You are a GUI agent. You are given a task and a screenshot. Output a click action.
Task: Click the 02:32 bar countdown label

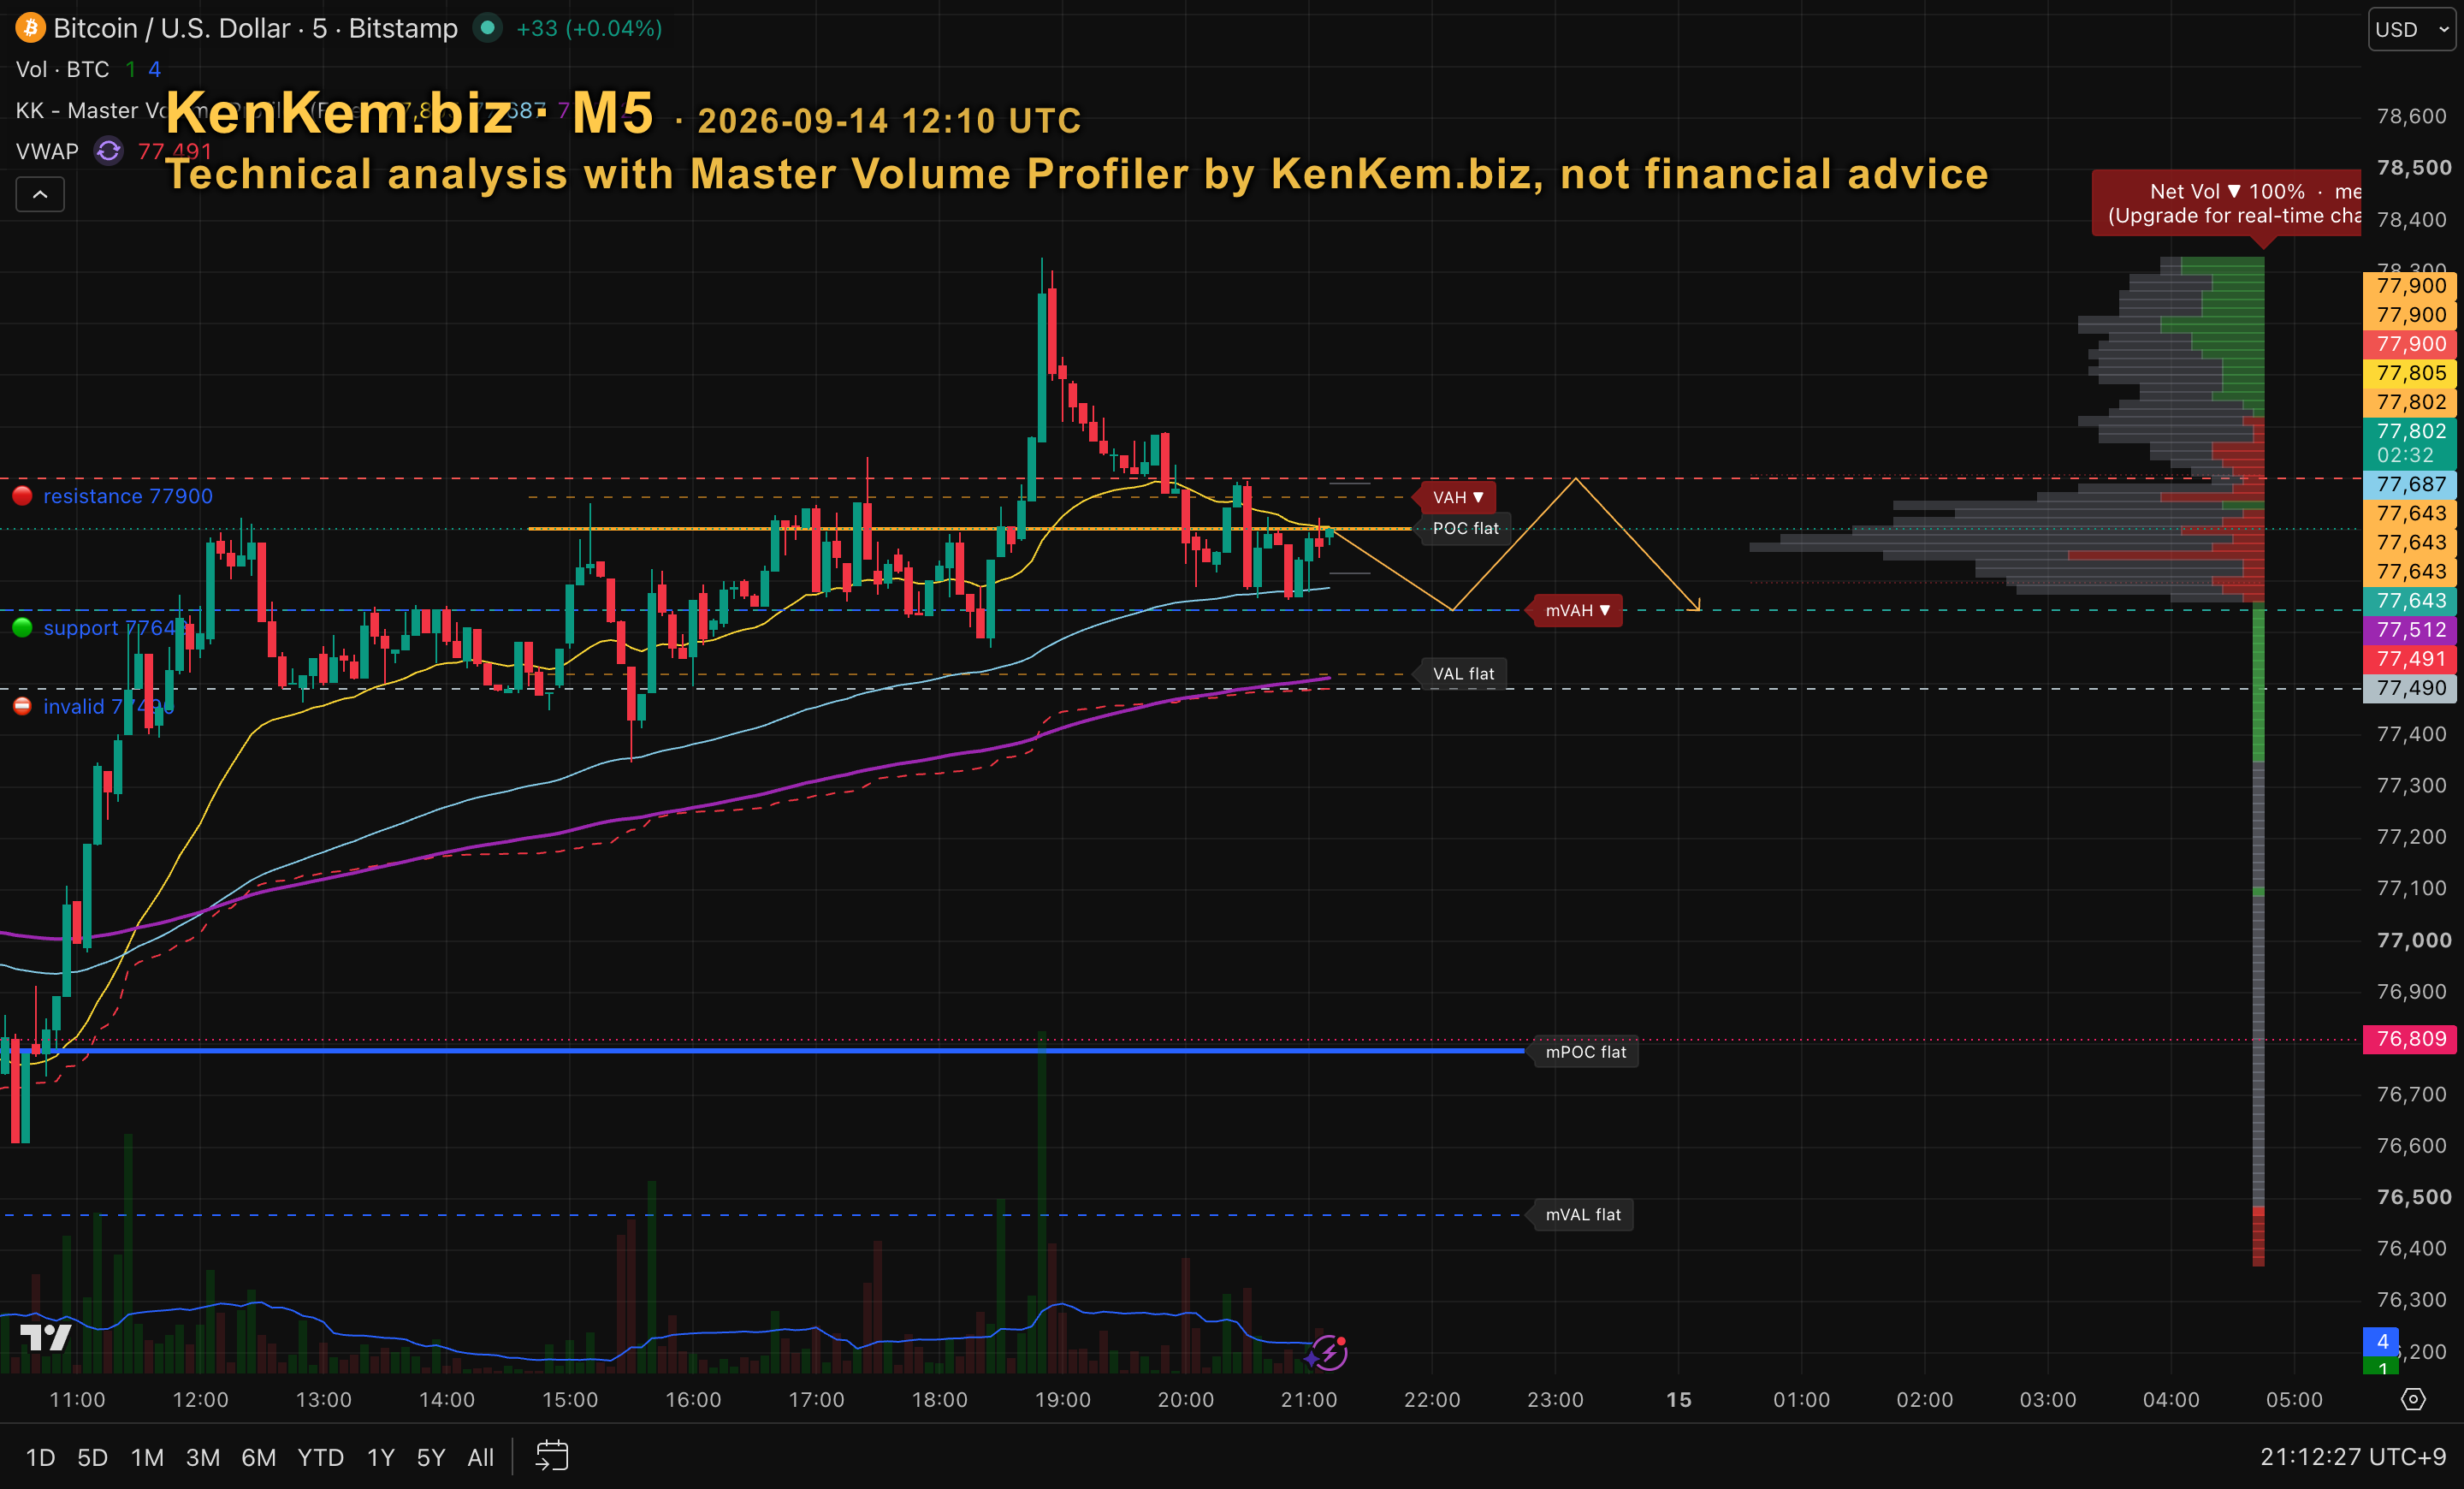click(2405, 455)
